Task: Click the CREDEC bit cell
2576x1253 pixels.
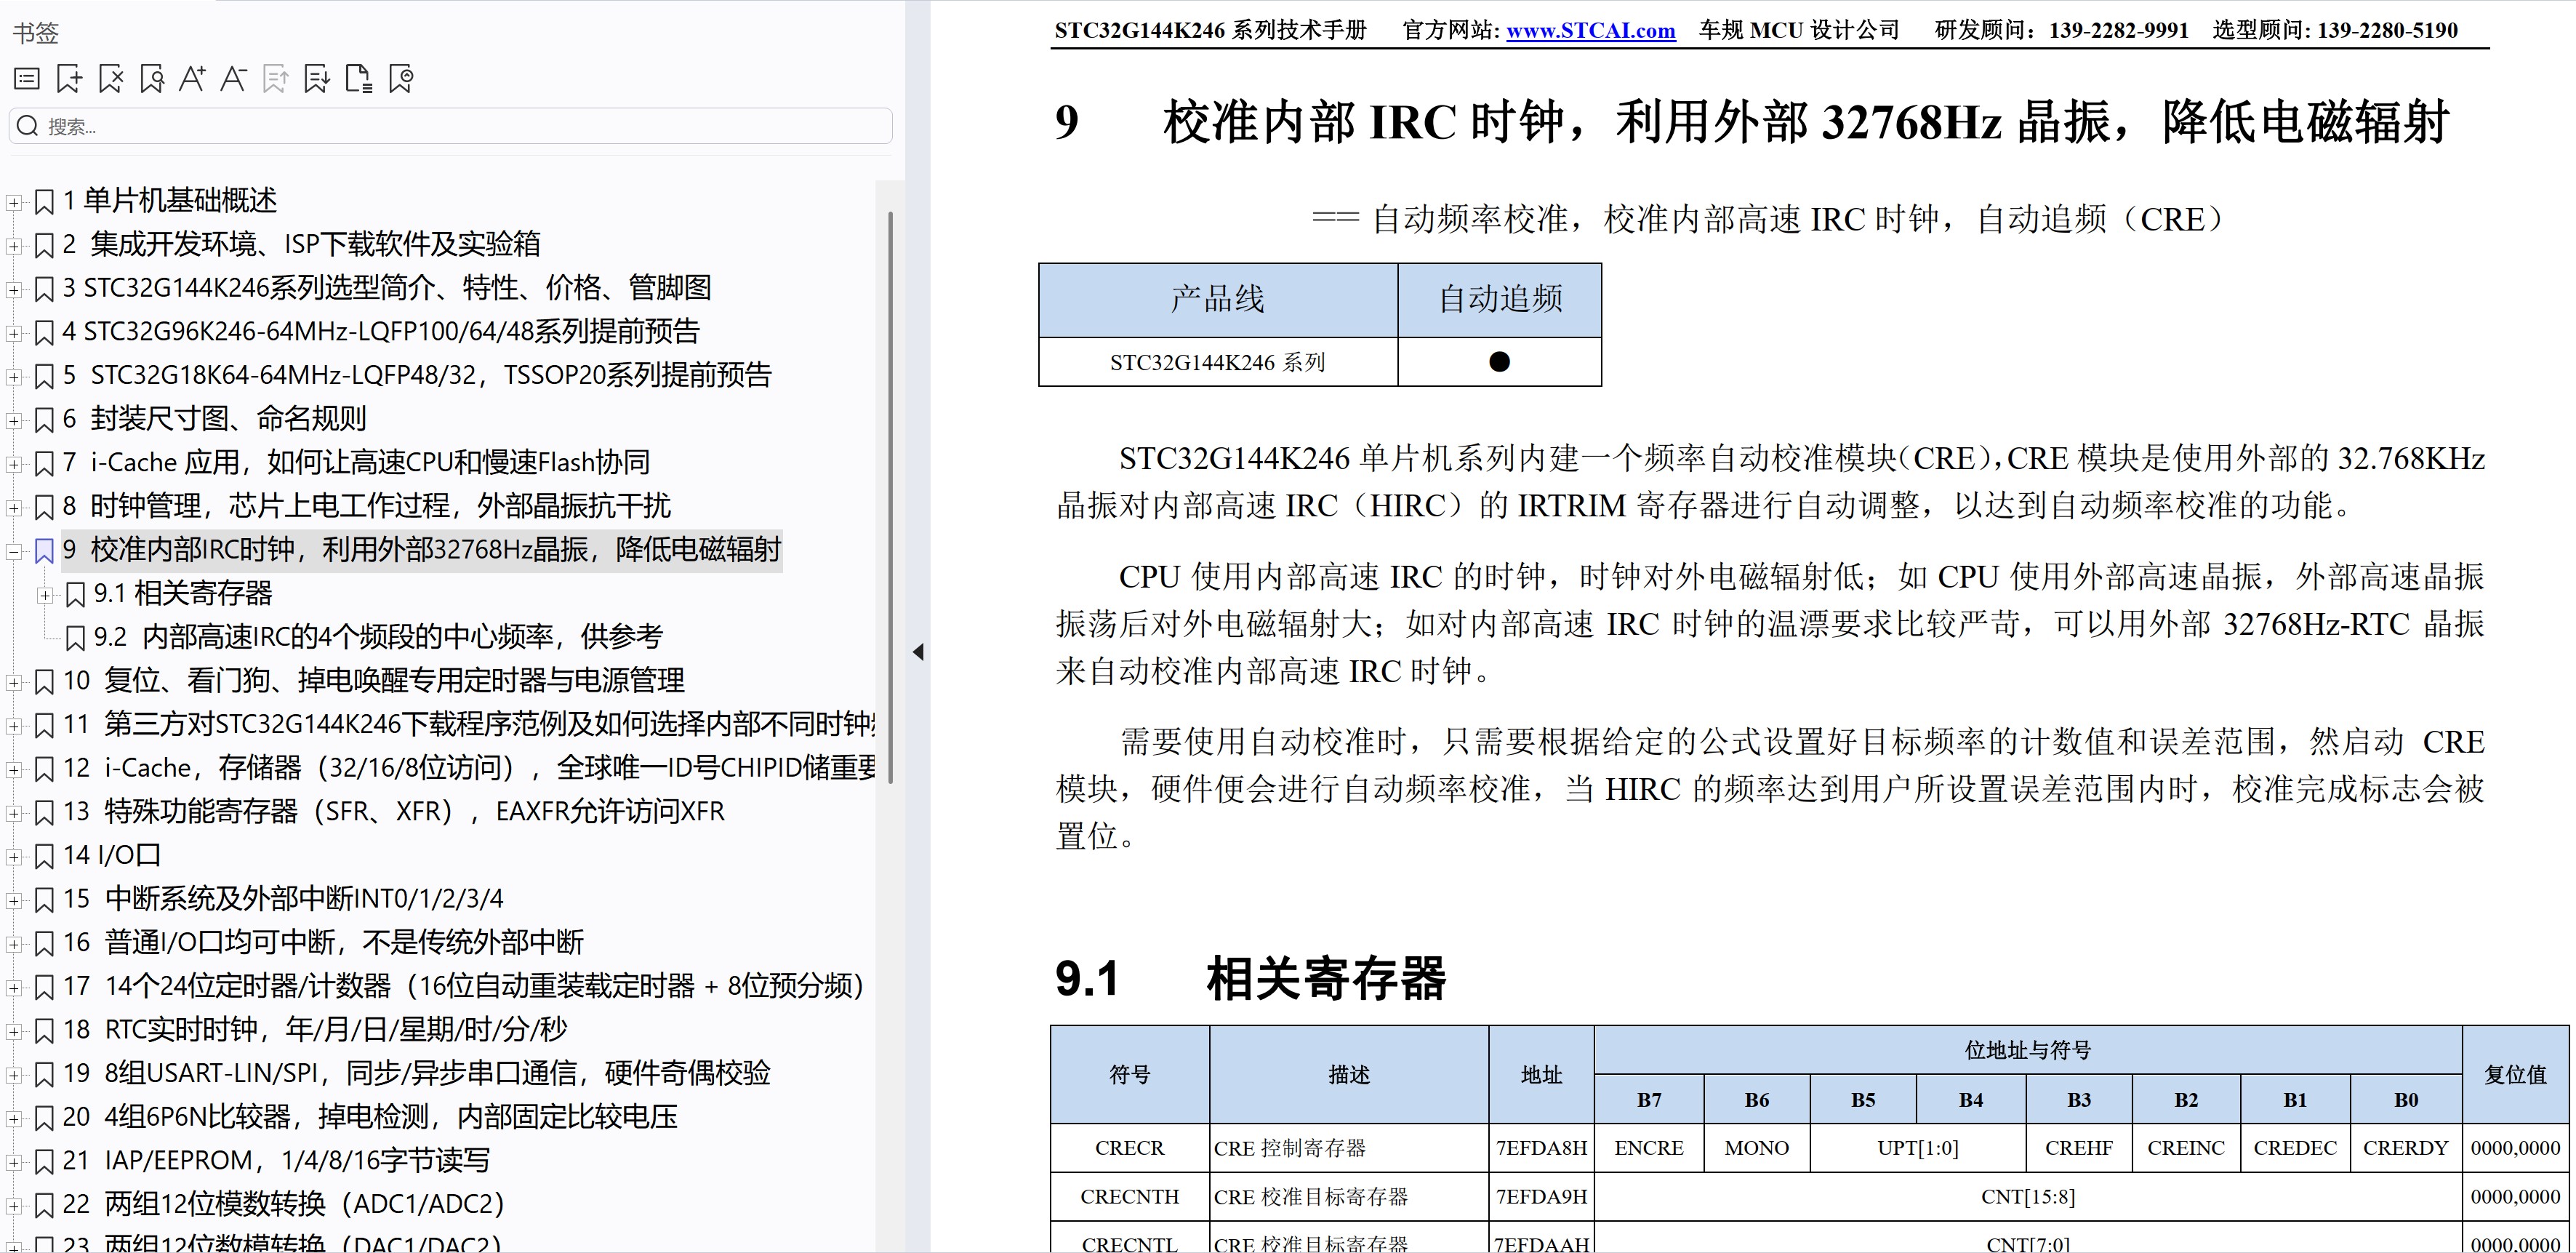Action: pos(2295,1148)
